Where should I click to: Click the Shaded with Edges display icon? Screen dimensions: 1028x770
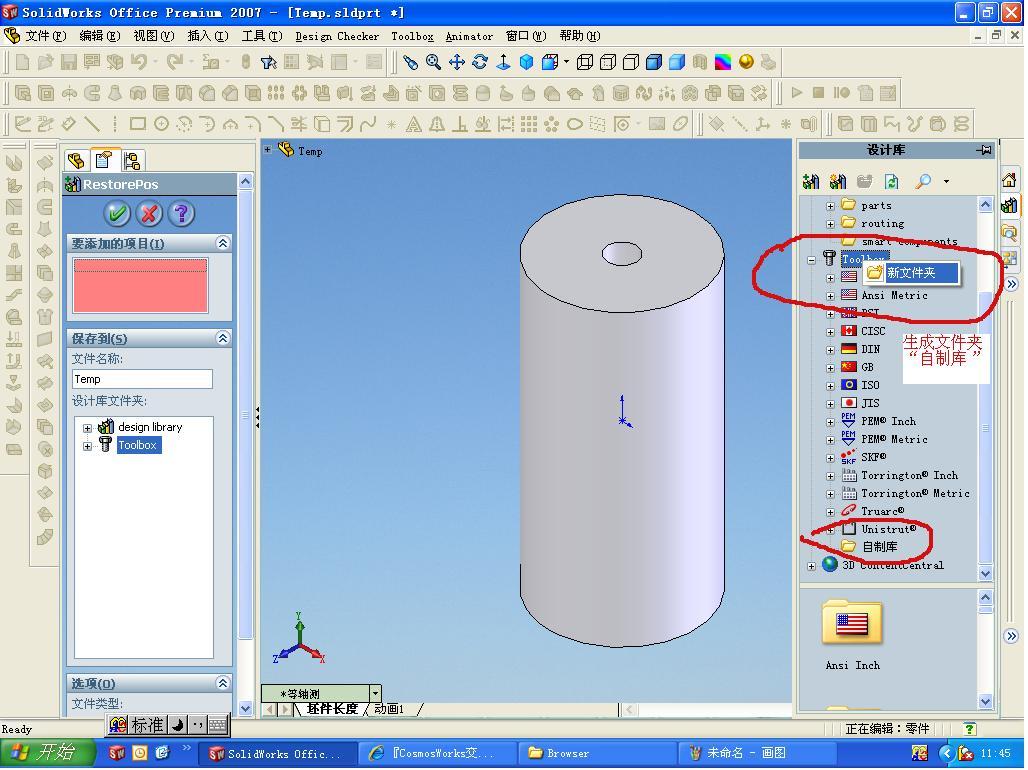(x=654, y=62)
